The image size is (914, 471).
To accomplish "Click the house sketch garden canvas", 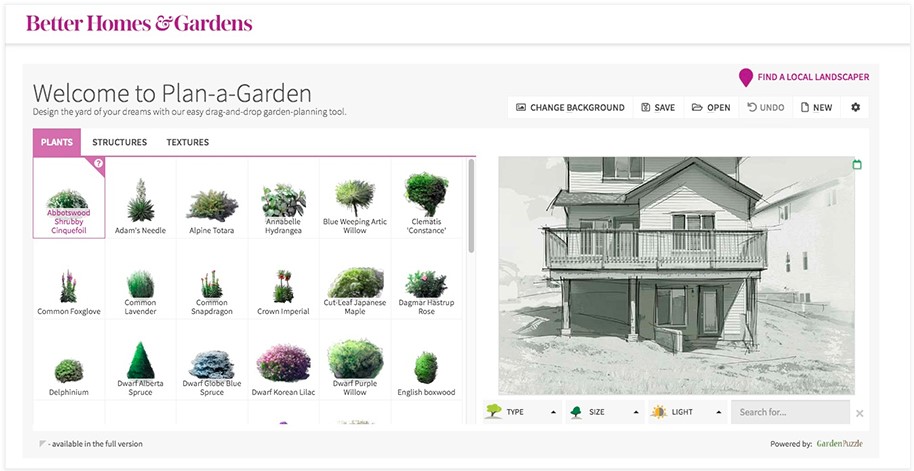I will (676, 276).
